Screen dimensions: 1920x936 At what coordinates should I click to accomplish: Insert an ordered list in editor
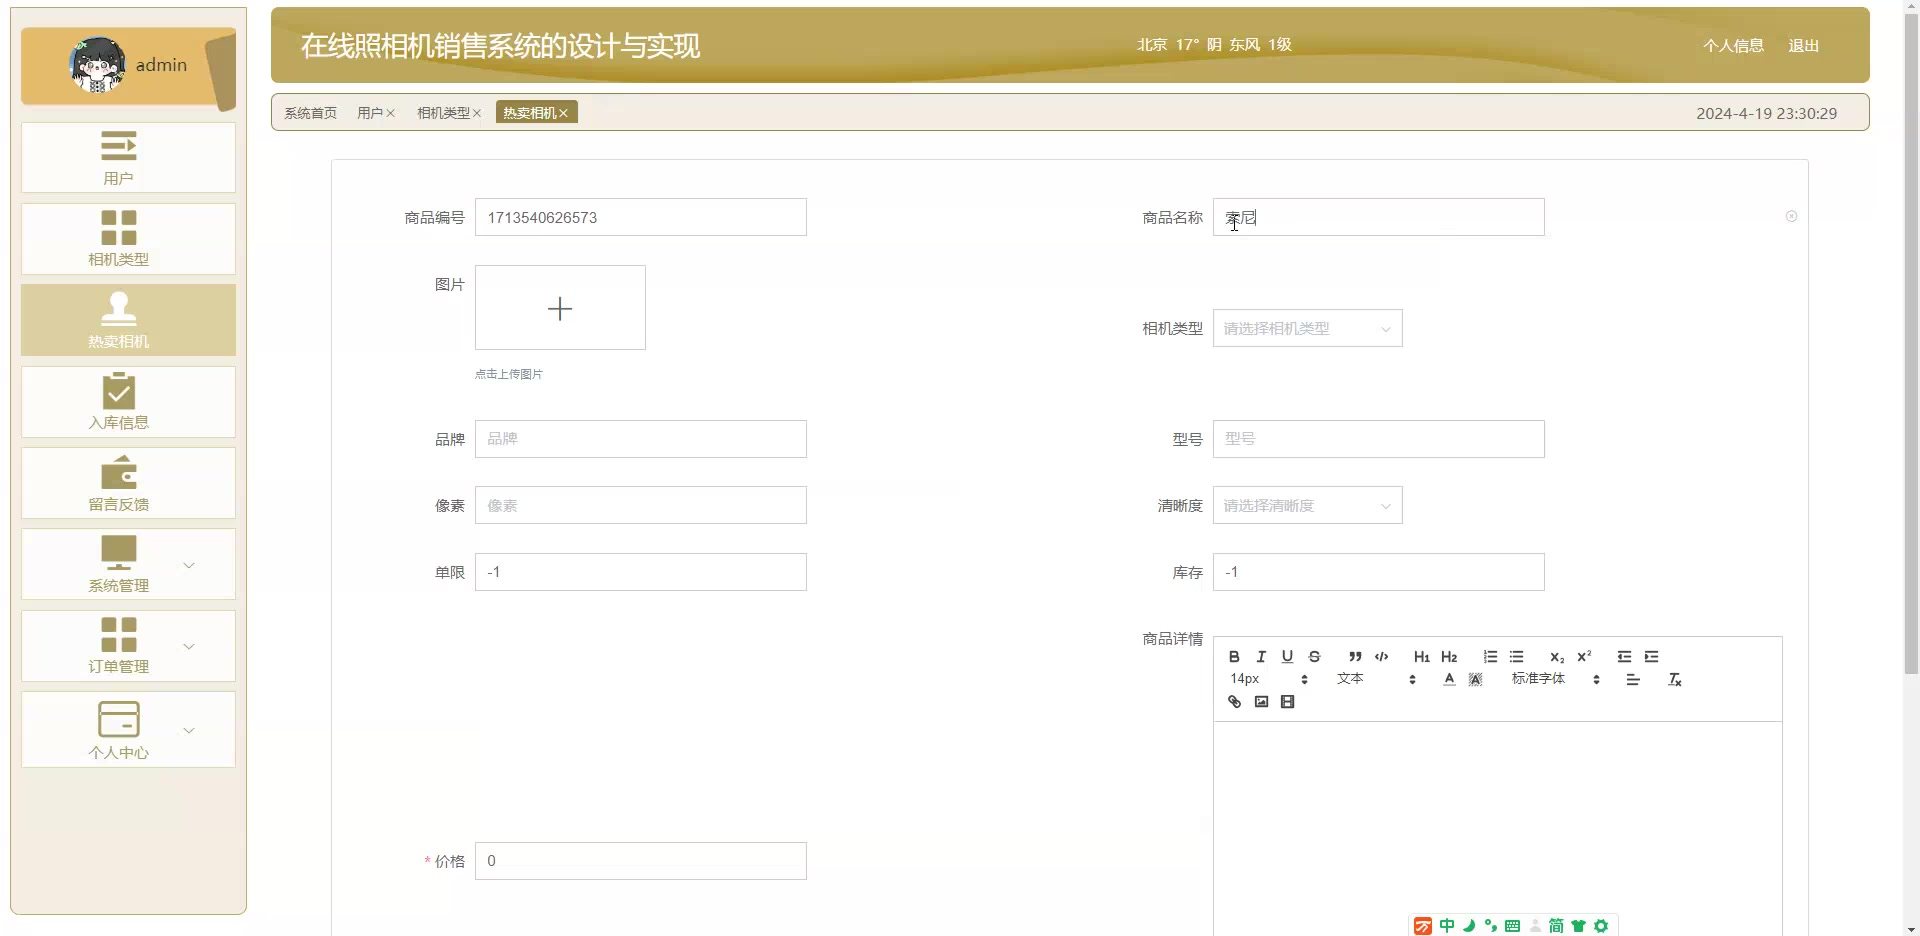[x=1490, y=657]
